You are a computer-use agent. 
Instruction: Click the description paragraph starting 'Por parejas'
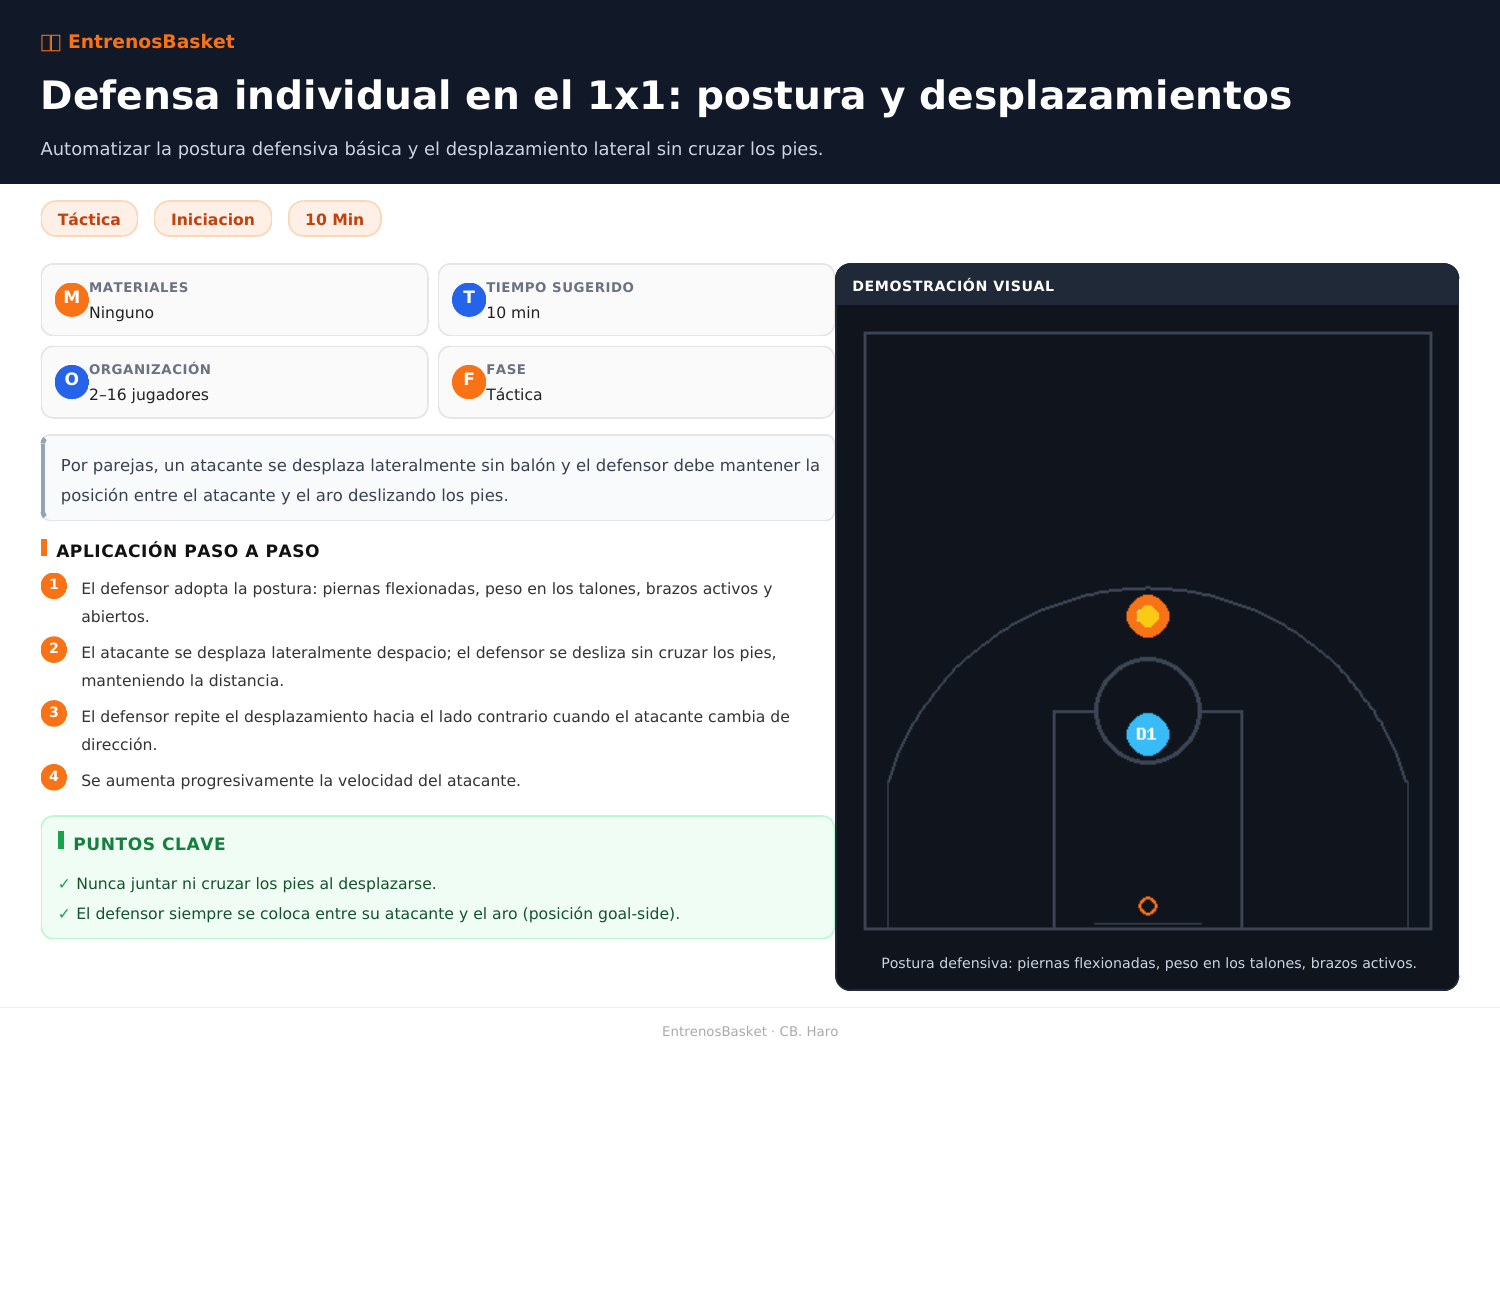pyautogui.click(x=440, y=480)
